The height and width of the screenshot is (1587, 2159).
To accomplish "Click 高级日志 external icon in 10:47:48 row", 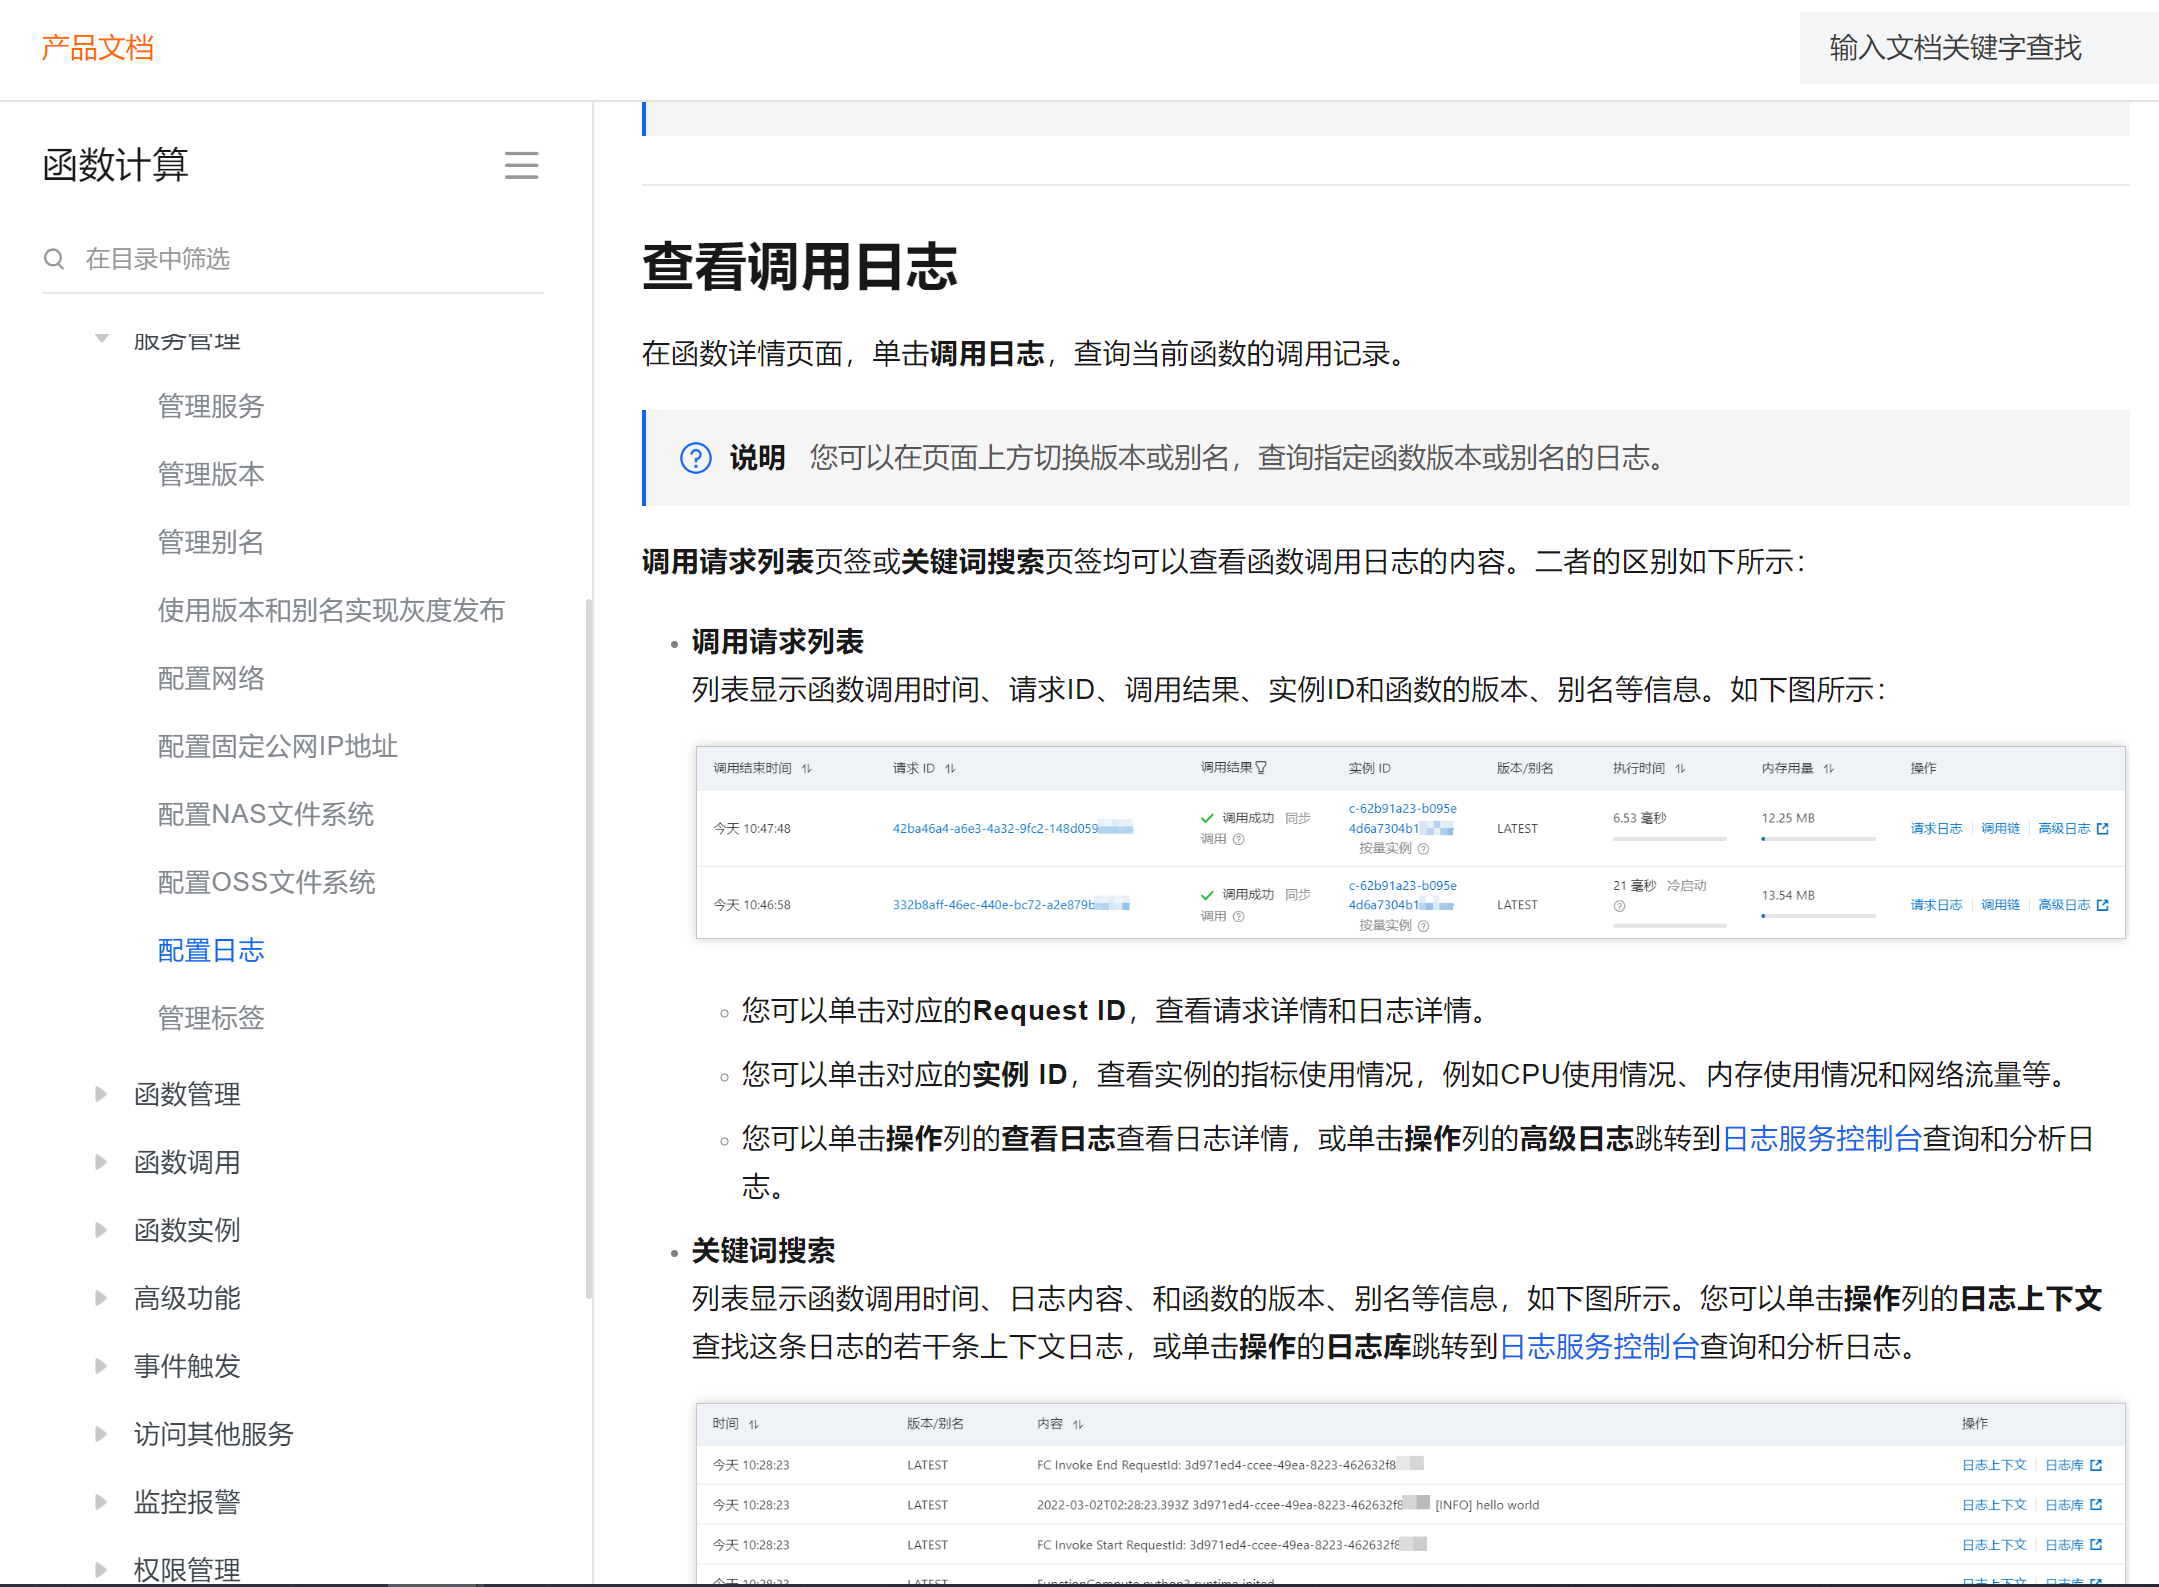I will pos(2103,828).
